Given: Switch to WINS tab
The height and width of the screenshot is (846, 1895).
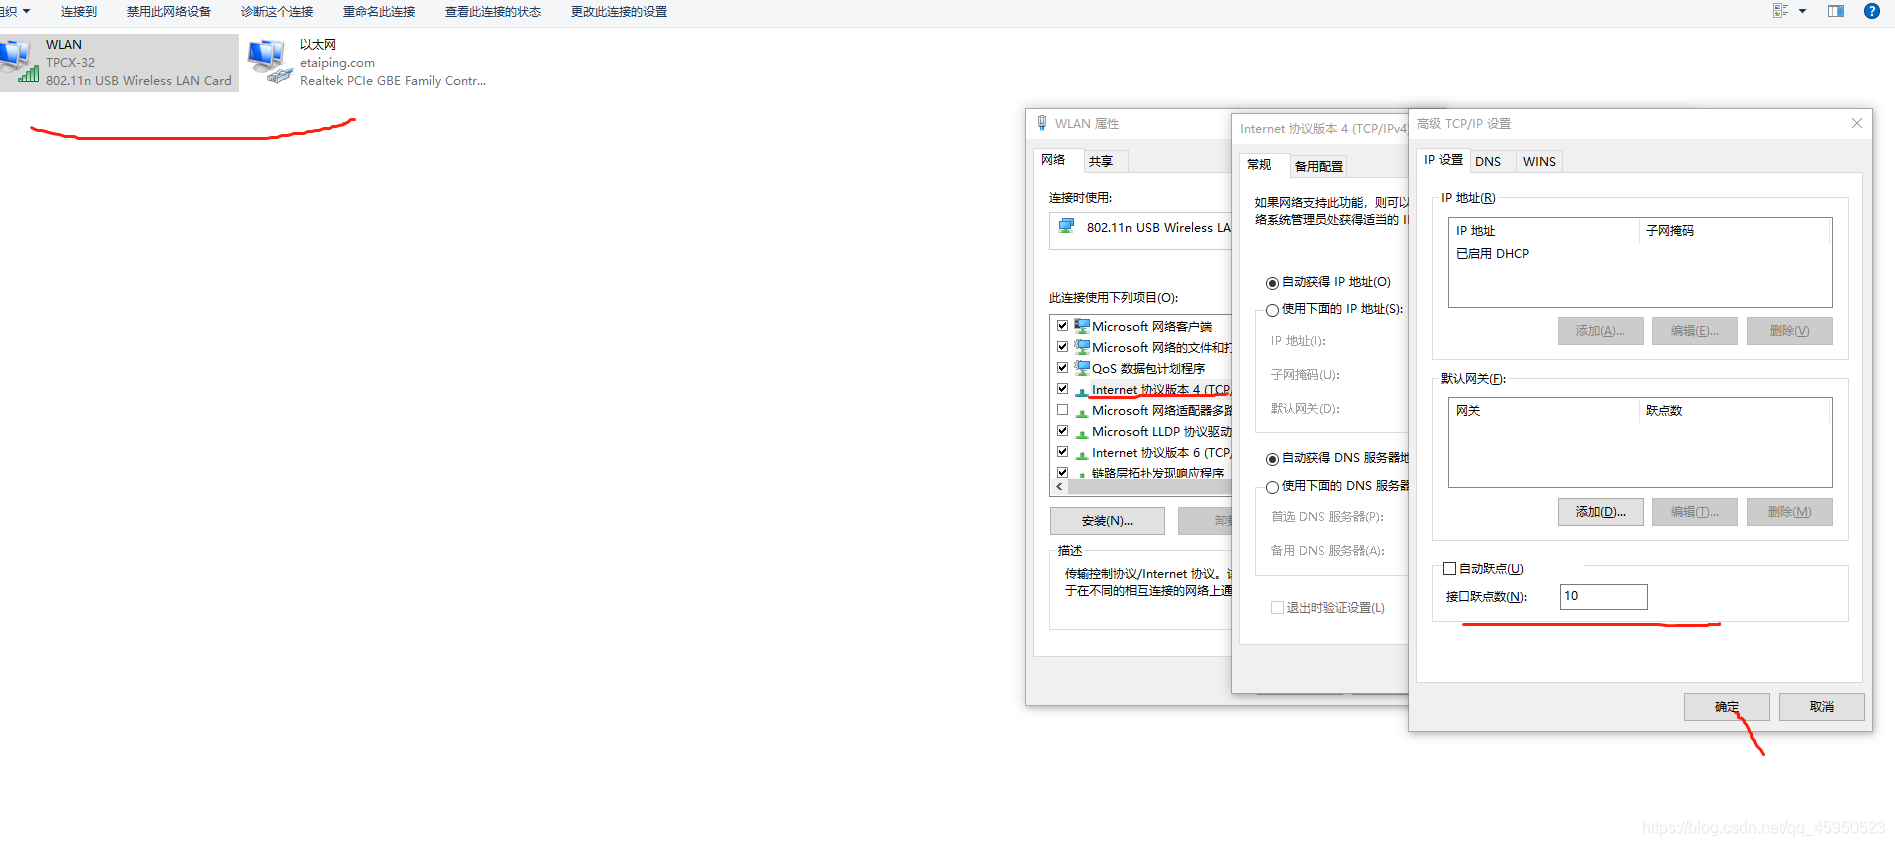Looking at the screenshot, I should click(1539, 161).
